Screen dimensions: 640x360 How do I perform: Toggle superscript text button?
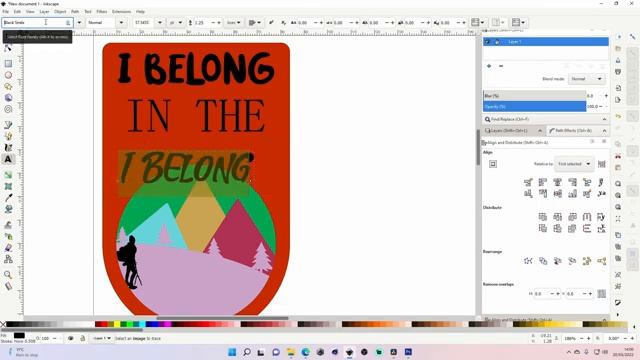pos(271,22)
